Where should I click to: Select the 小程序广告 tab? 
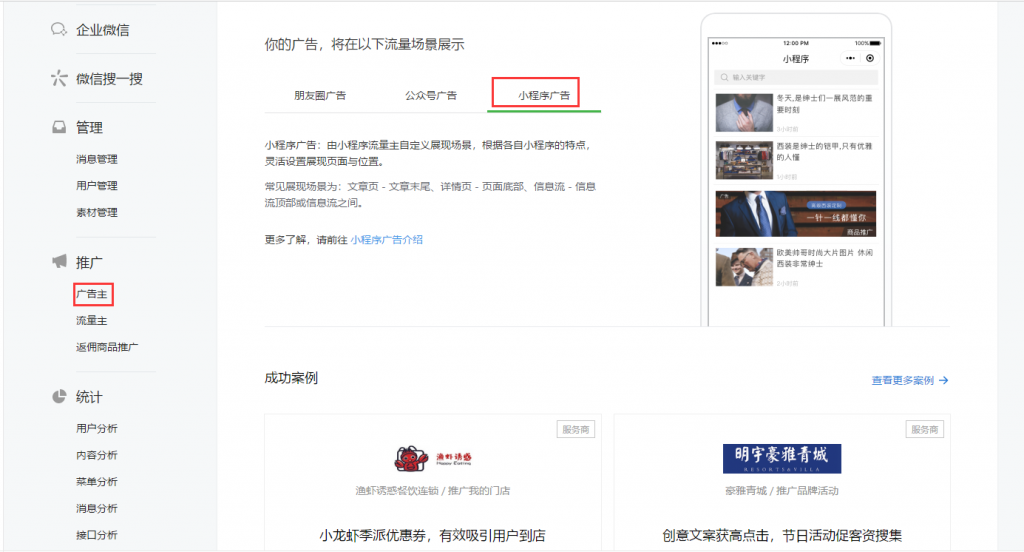coord(544,95)
